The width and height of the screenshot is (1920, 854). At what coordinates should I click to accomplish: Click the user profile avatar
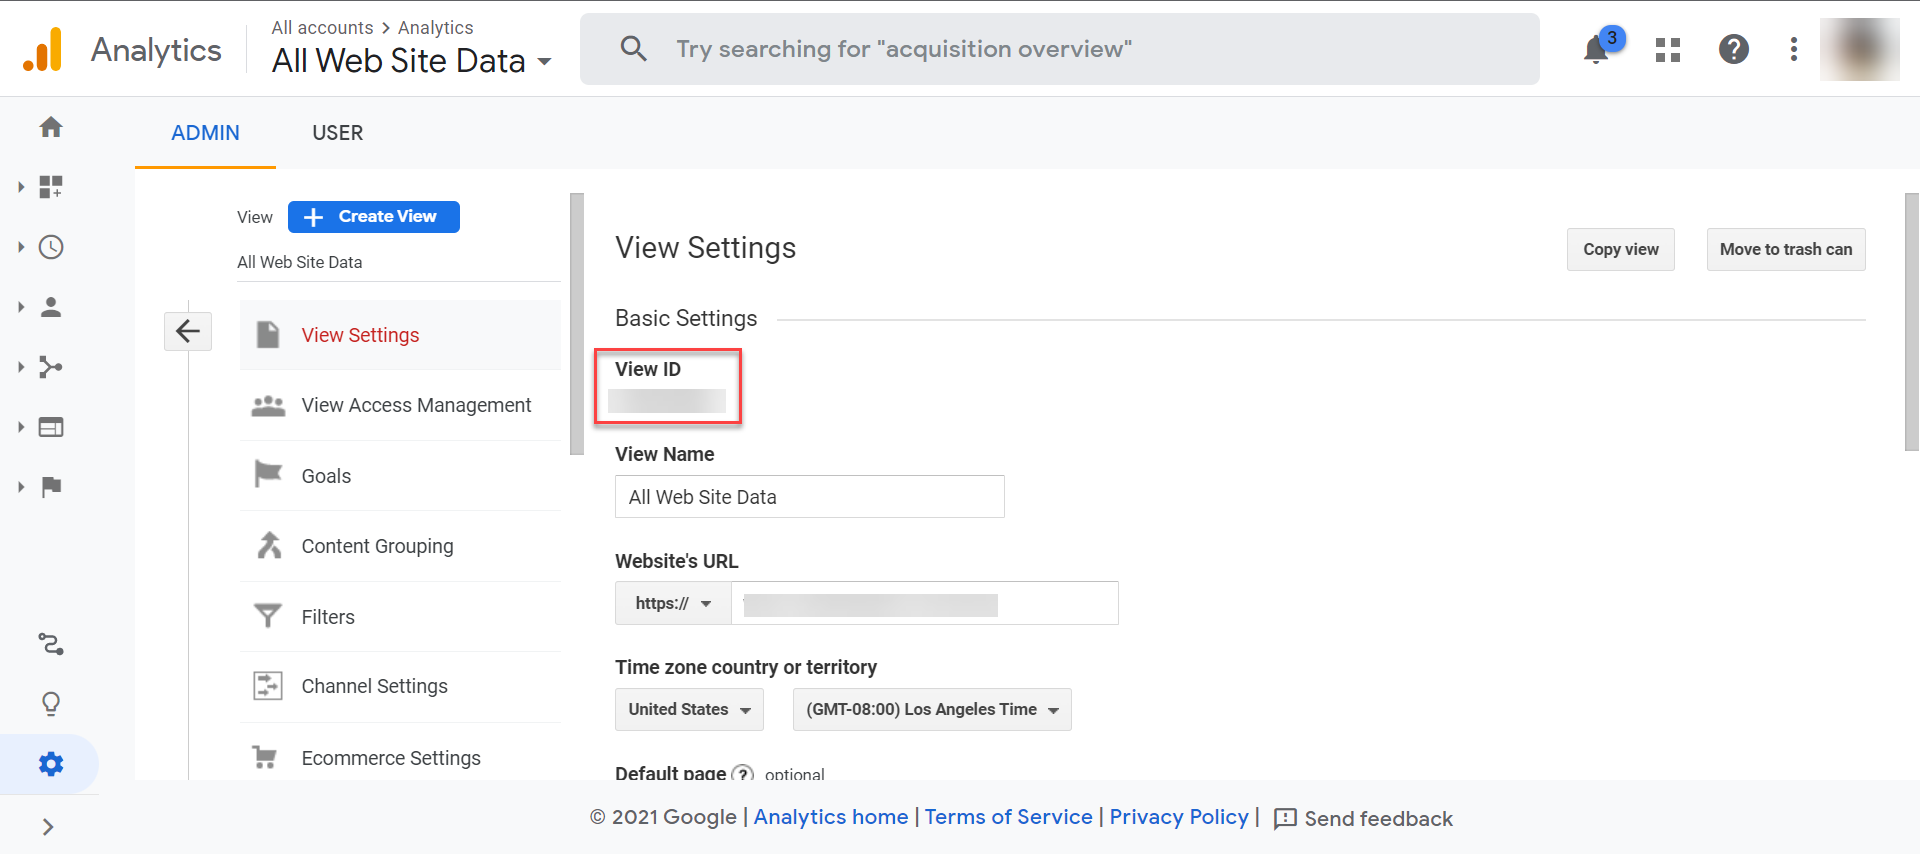1860,49
